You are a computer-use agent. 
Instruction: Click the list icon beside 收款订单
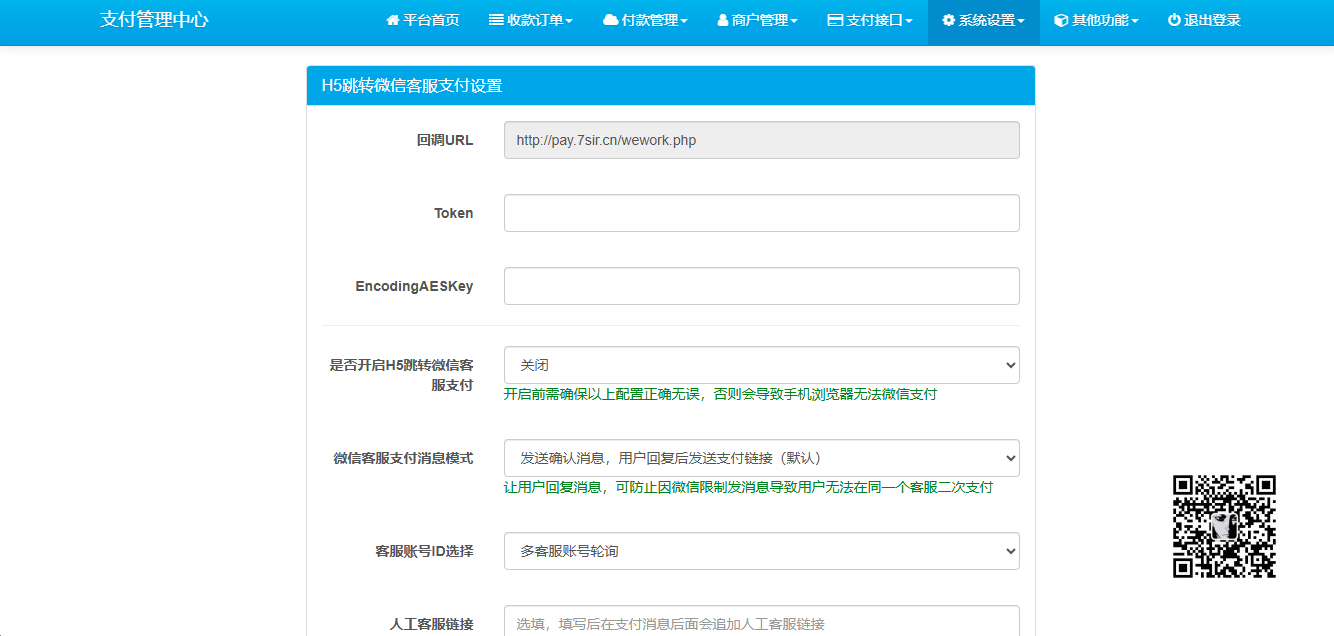tap(496, 21)
